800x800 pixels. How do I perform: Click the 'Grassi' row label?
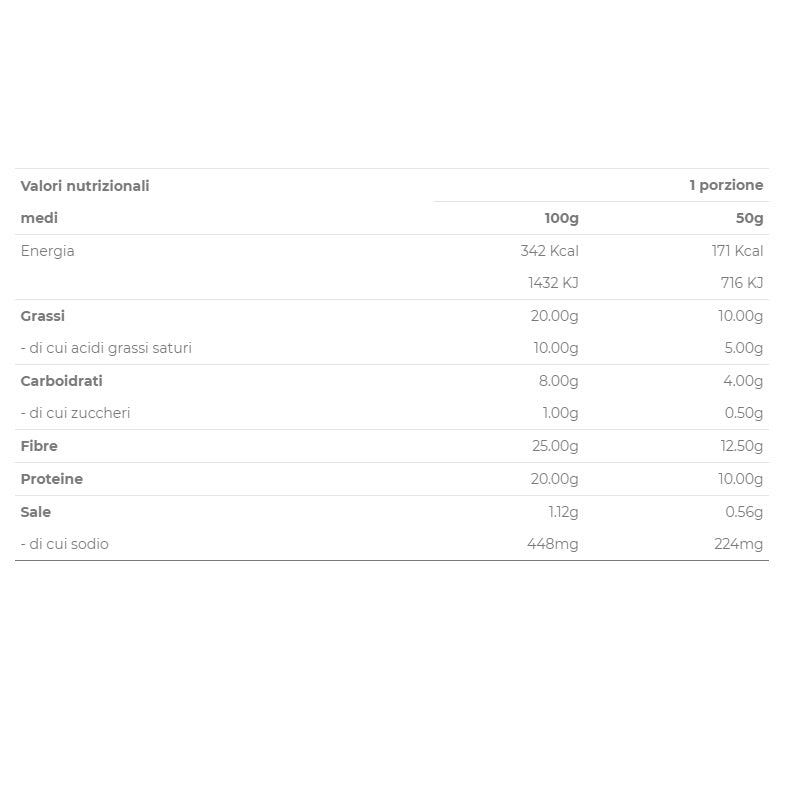click(43, 316)
